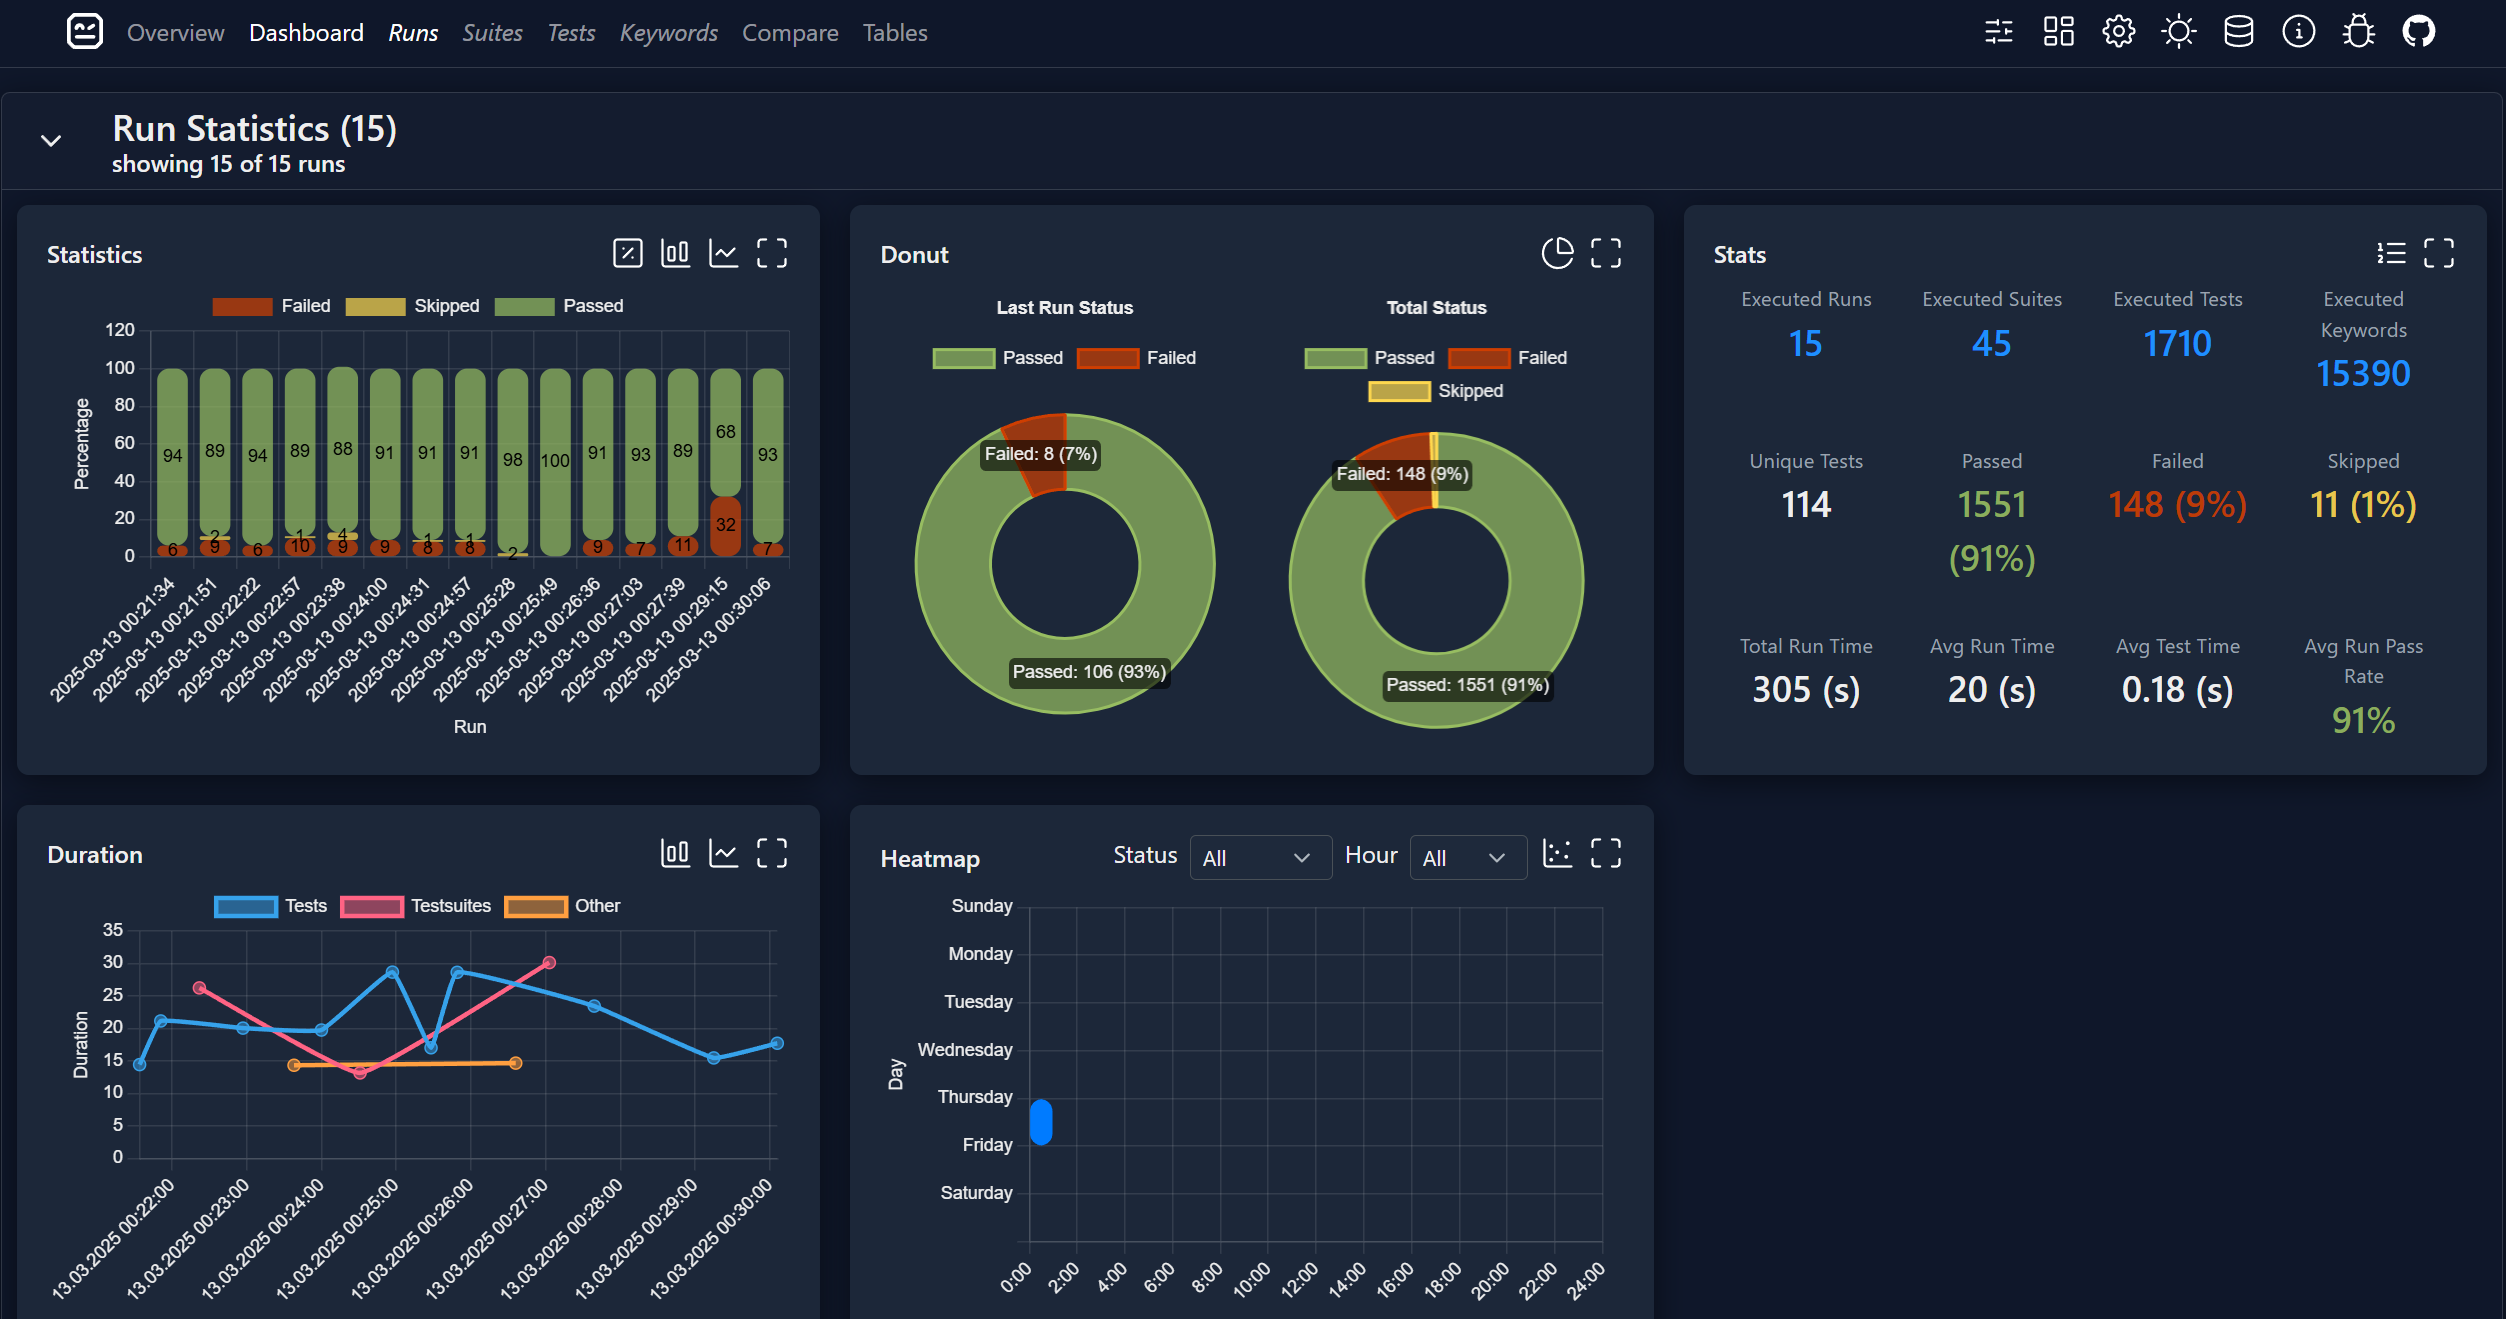Switch Duration graph to bar chart
This screenshot has height=1319, width=2506.
[675, 853]
